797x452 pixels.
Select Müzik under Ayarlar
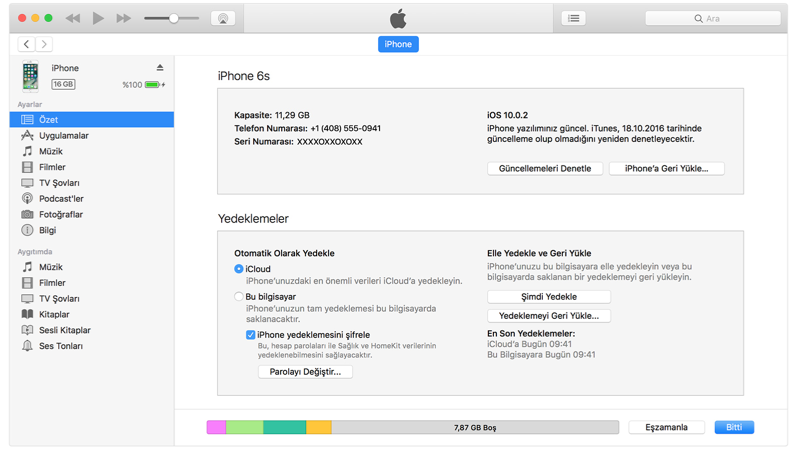click(x=91, y=151)
